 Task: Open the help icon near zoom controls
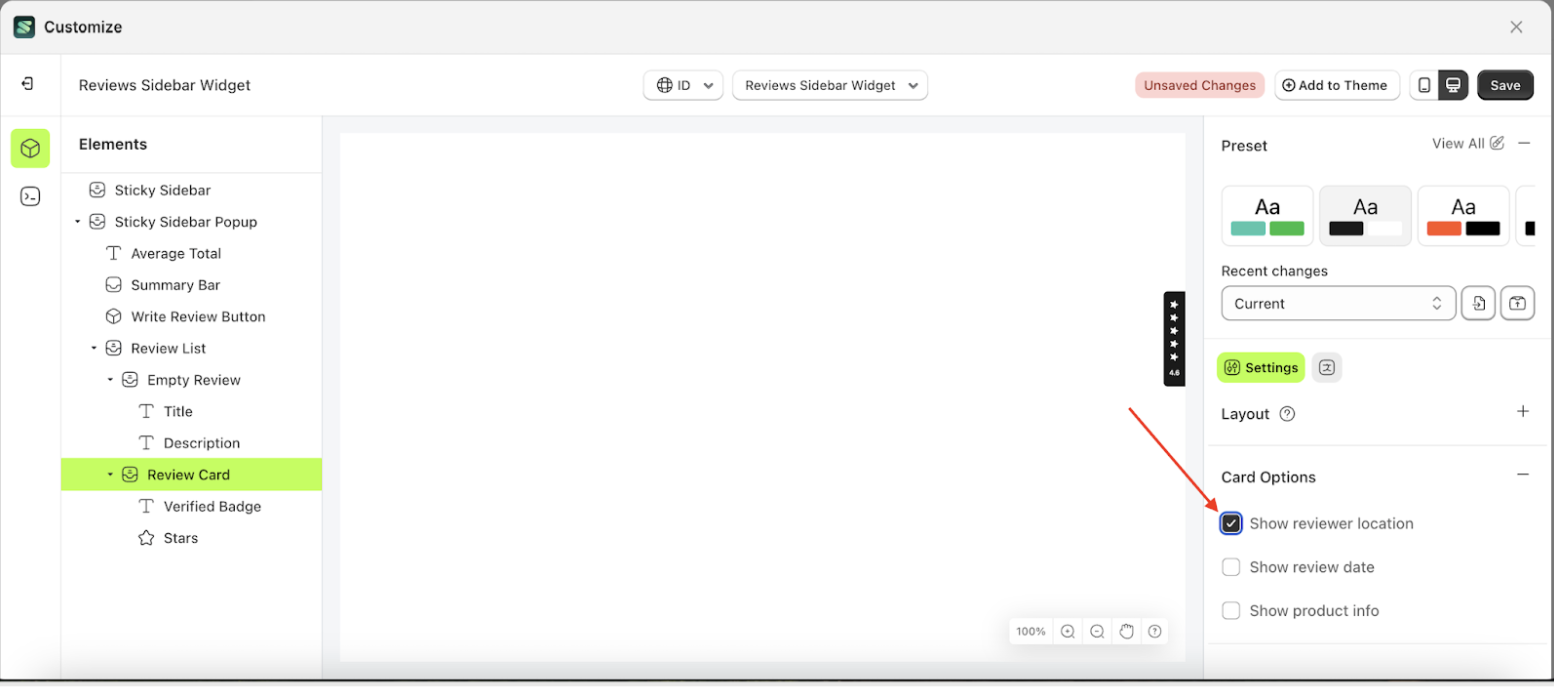(1155, 631)
